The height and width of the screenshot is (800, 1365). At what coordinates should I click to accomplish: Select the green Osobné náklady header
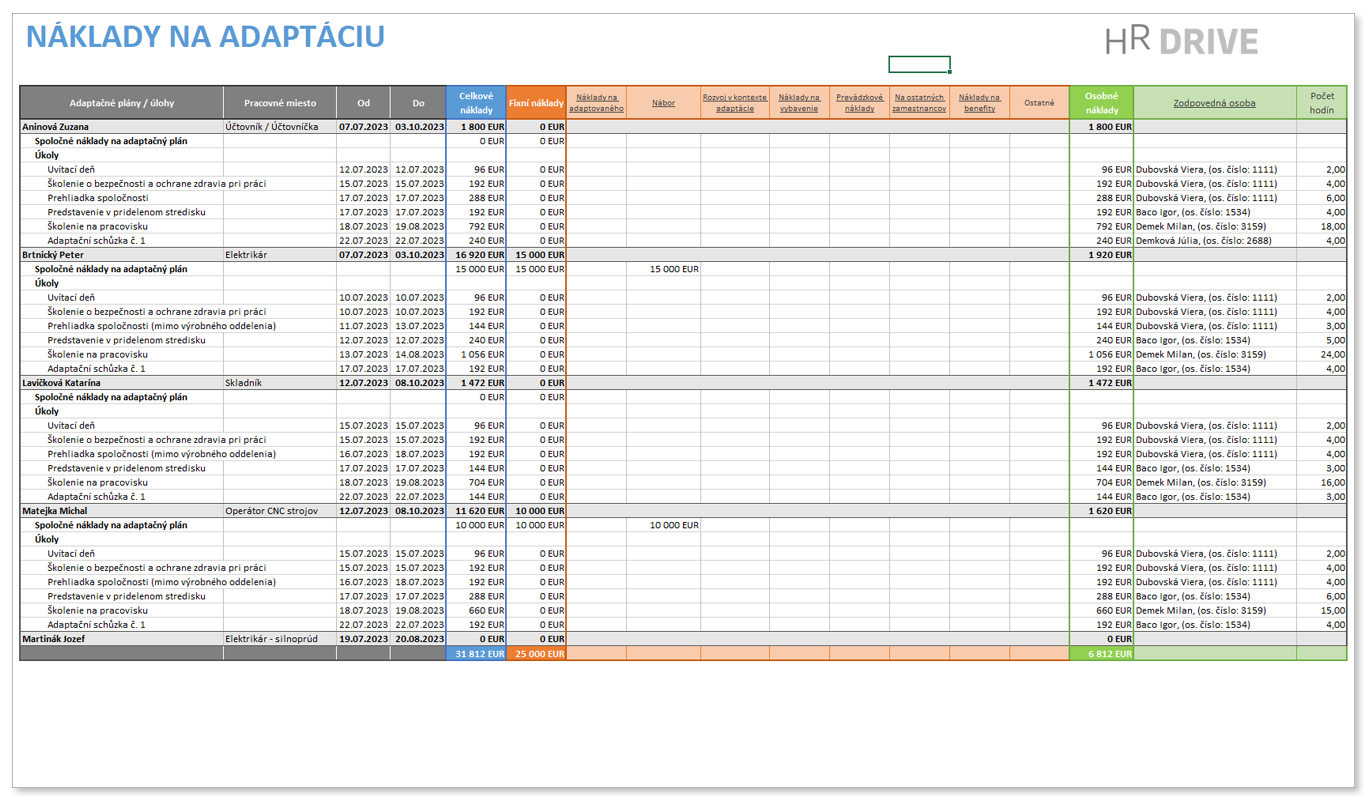[x=1101, y=102]
